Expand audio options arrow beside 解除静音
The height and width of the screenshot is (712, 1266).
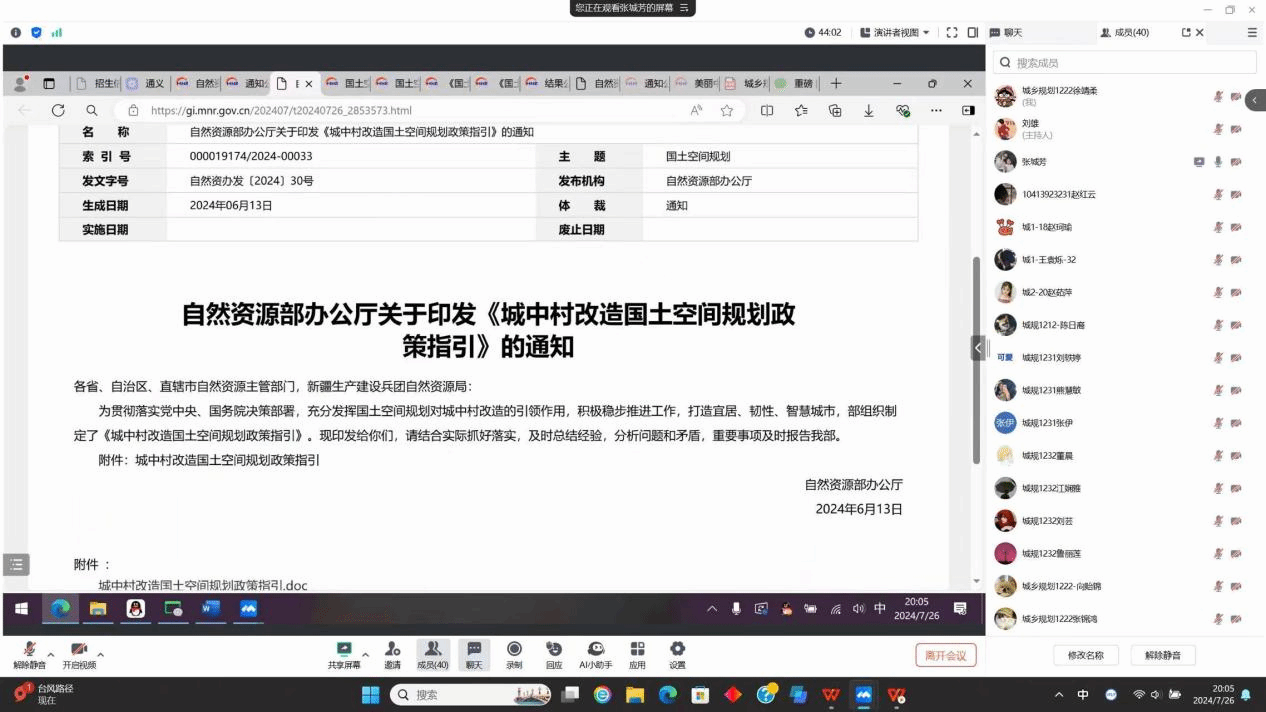[51, 655]
